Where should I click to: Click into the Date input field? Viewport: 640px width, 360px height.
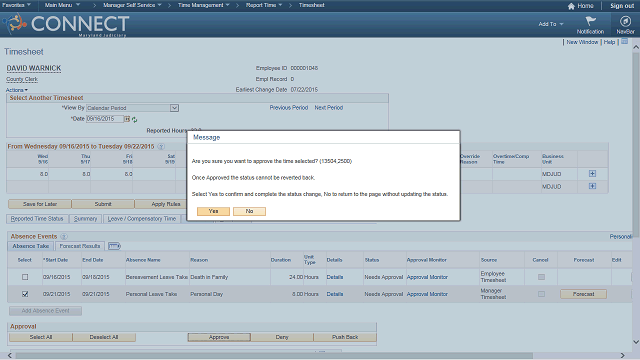(x=104, y=119)
